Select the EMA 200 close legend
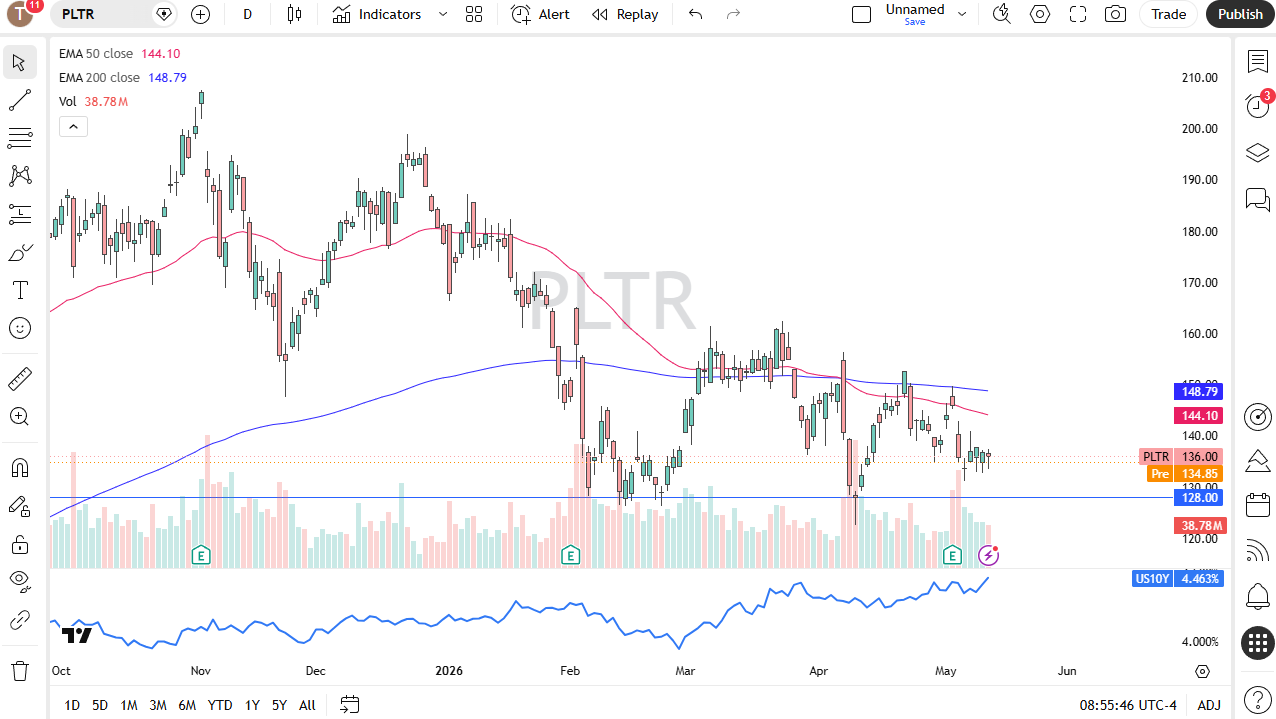The height and width of the screenshot is (719, 1276). coord(99,77)
